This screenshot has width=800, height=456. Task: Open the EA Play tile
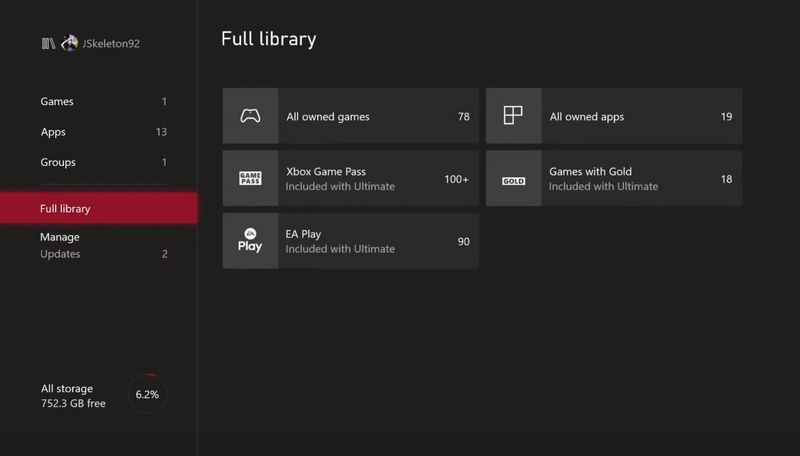(x=351, y=241)
